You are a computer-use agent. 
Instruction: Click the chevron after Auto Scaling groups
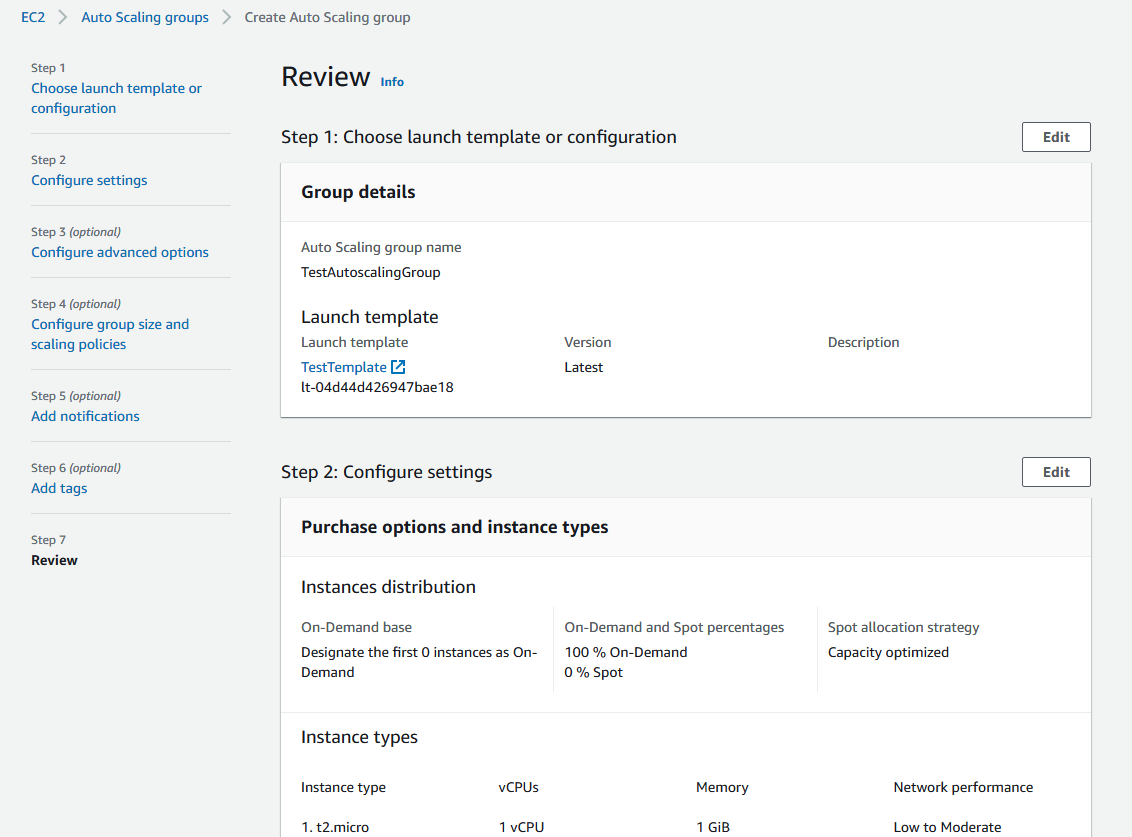pyautogui.click(x=227, y=17)
